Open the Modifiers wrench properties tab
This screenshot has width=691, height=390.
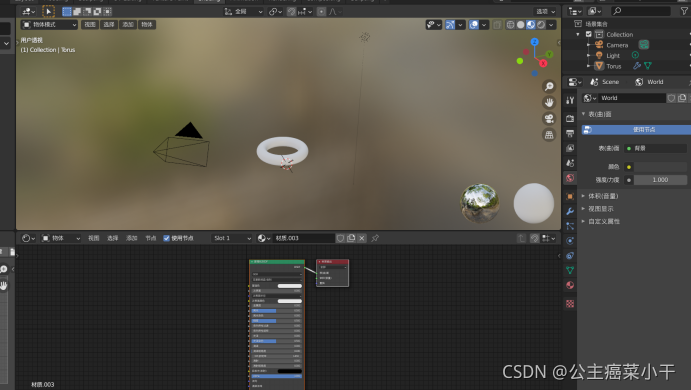pyautogui.click(x=570, y=211)
